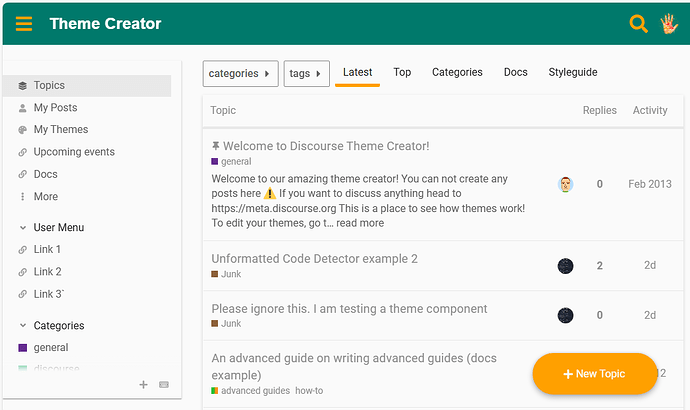The width and height of the screenshot is (690, 410).
Task: Open the advanced guide docs example topic
Action: 354,366
